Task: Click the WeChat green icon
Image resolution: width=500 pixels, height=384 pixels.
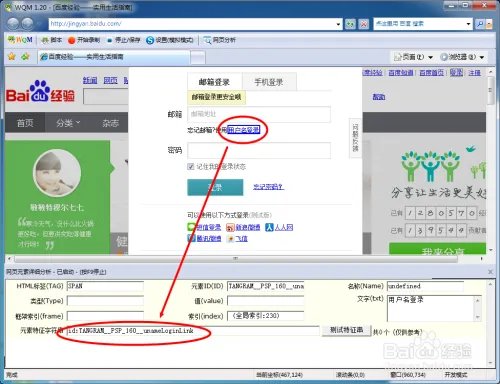Action: (x=191, y=227)
